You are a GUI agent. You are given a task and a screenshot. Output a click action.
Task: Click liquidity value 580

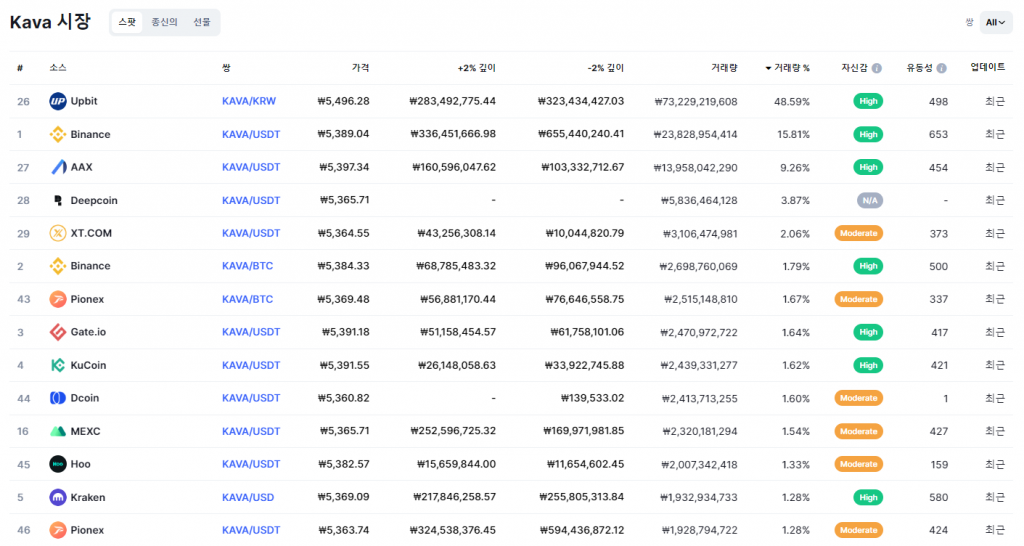[938, 498]
